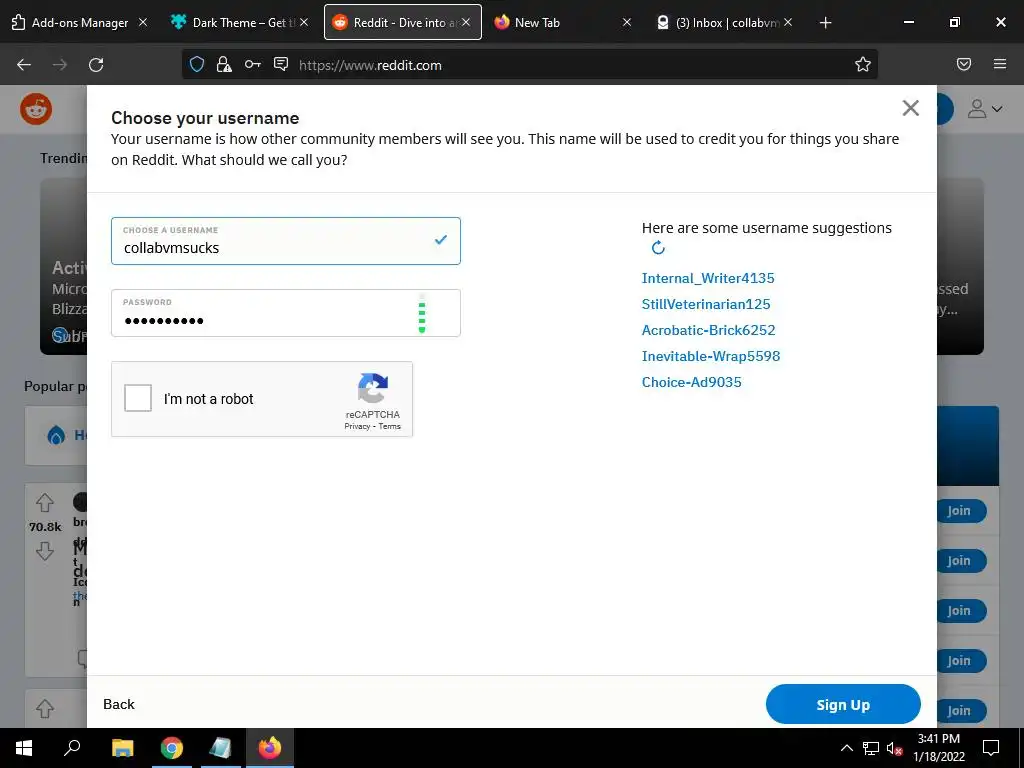Upvote the 70.8k post

pos(44,503)
